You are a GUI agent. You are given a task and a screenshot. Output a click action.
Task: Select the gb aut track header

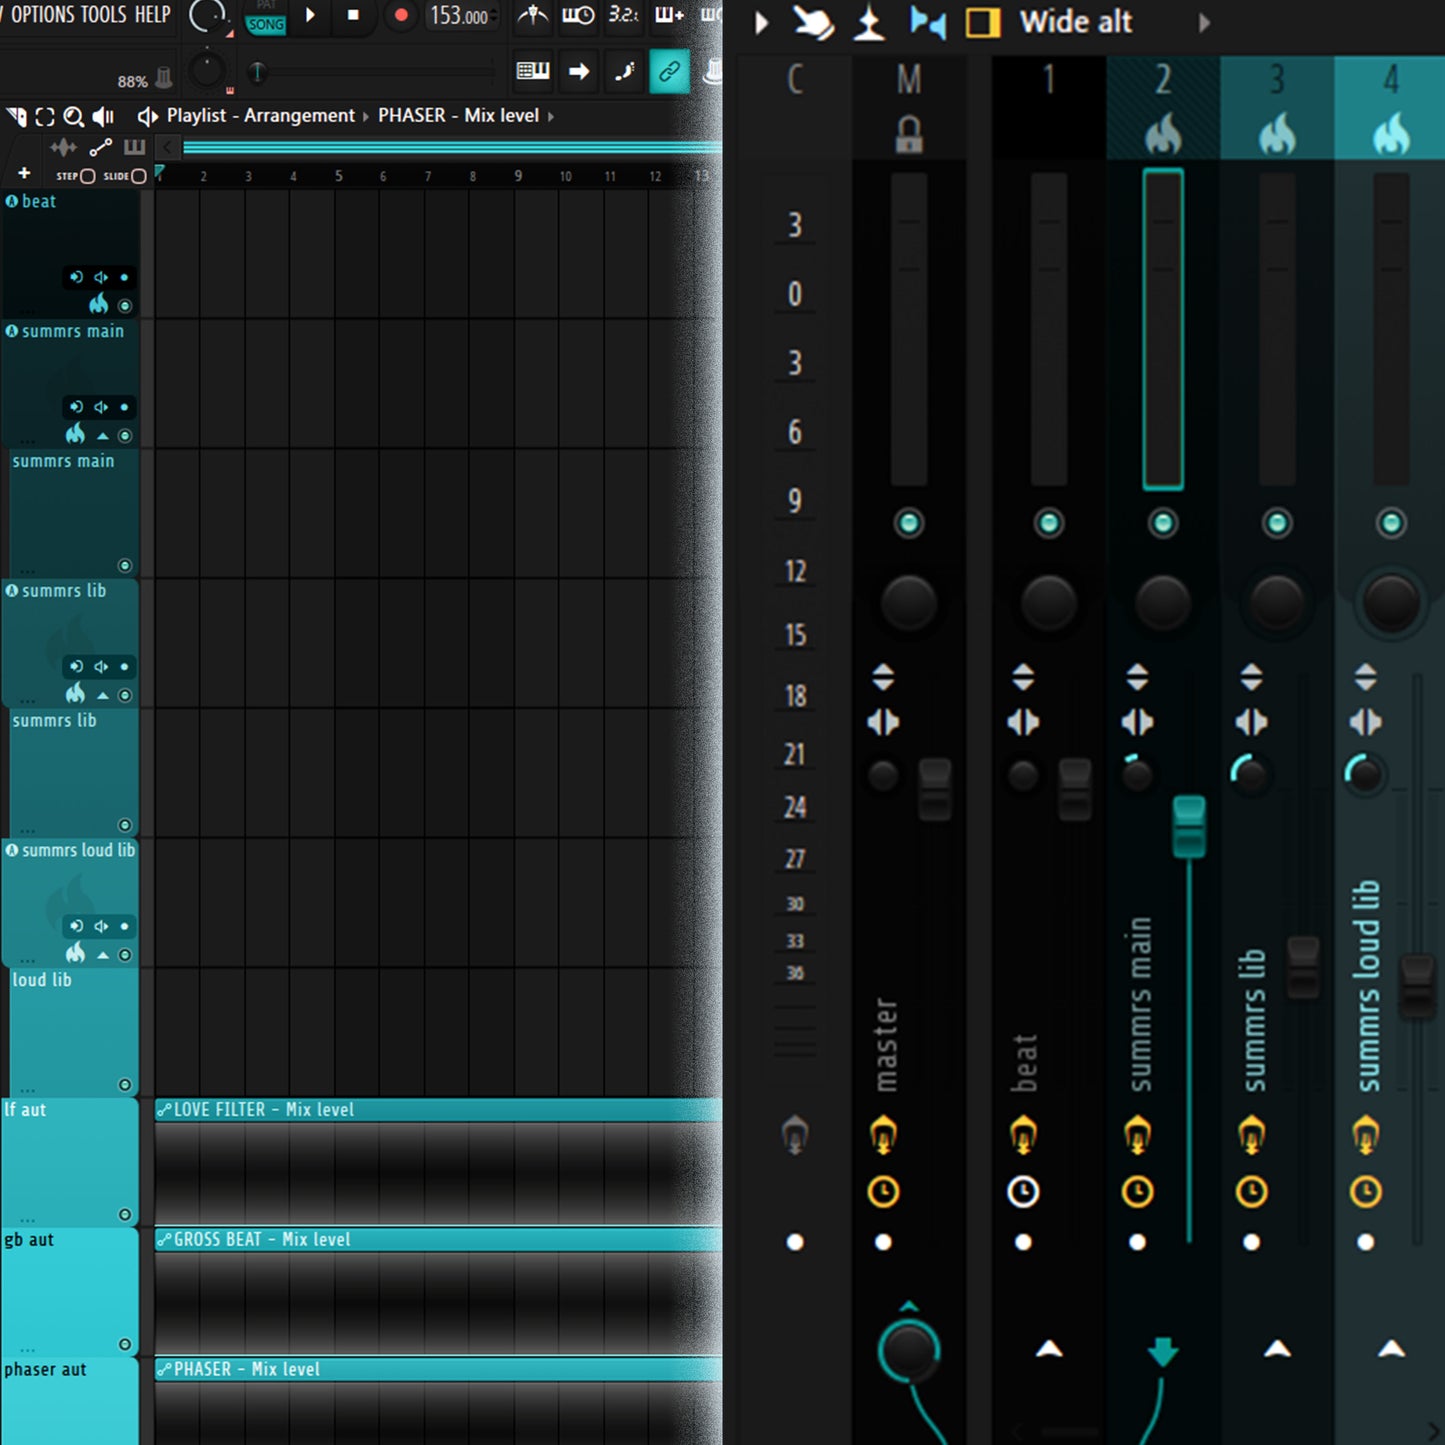70,1291
